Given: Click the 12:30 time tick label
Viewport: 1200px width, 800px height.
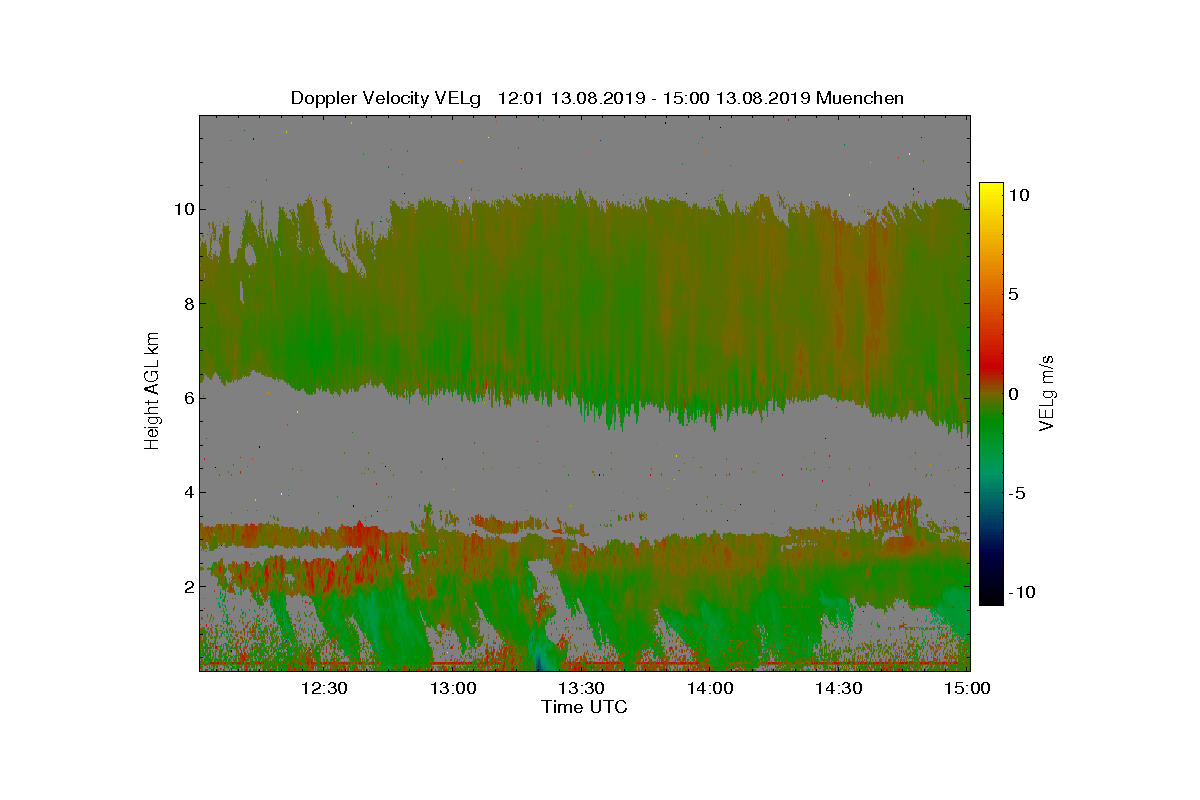Looking at the screenshot, I should pos(324,688).
